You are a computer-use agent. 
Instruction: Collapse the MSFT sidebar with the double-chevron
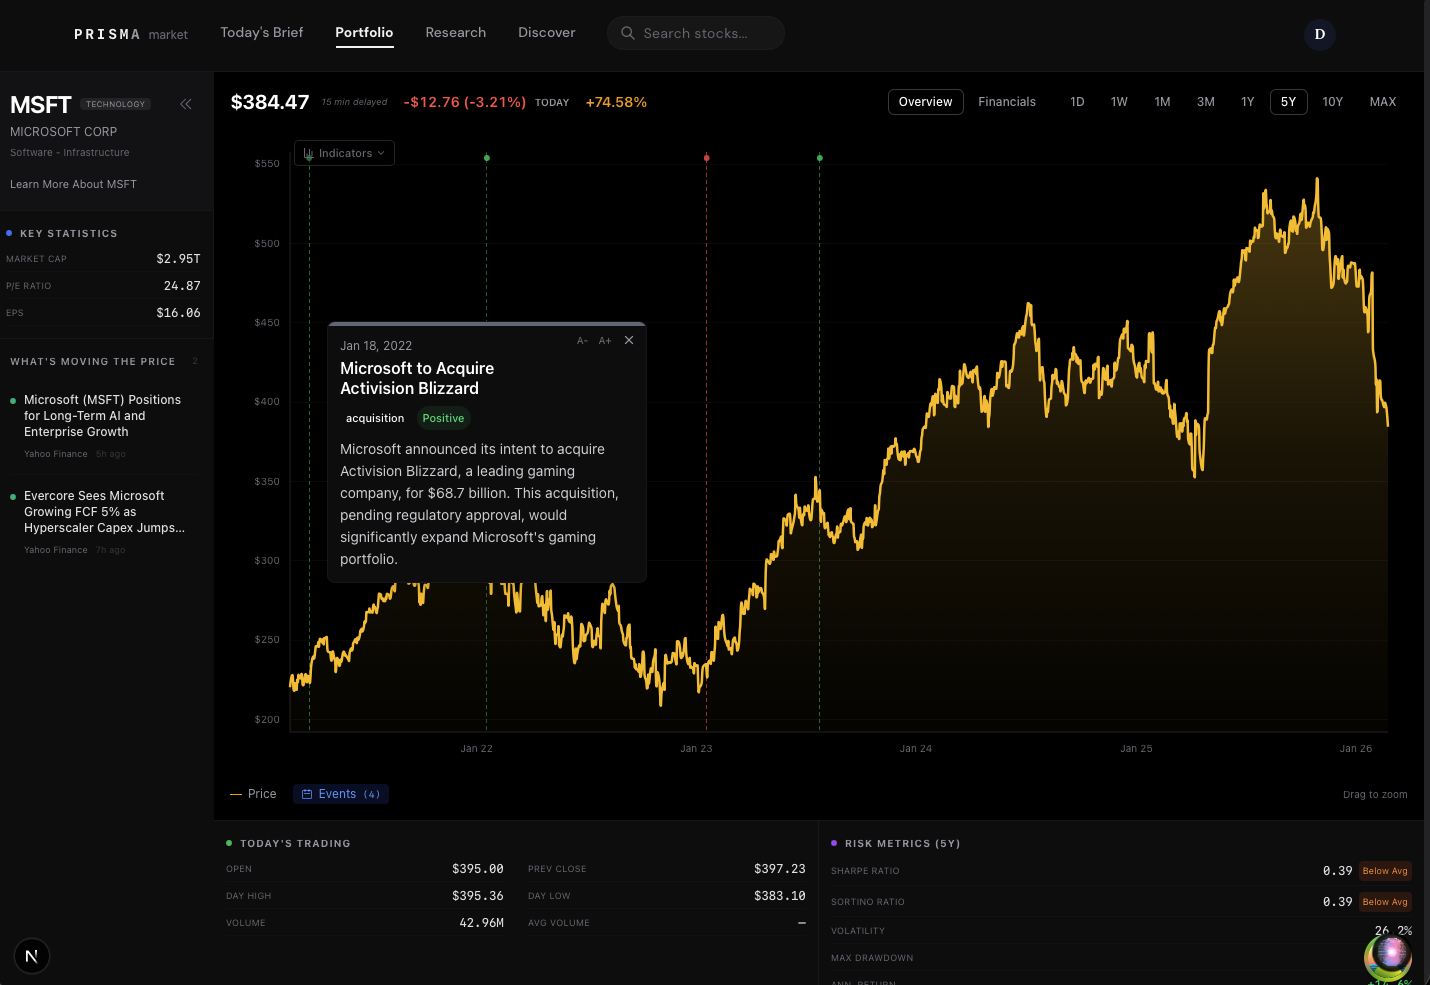coord(185,103)
